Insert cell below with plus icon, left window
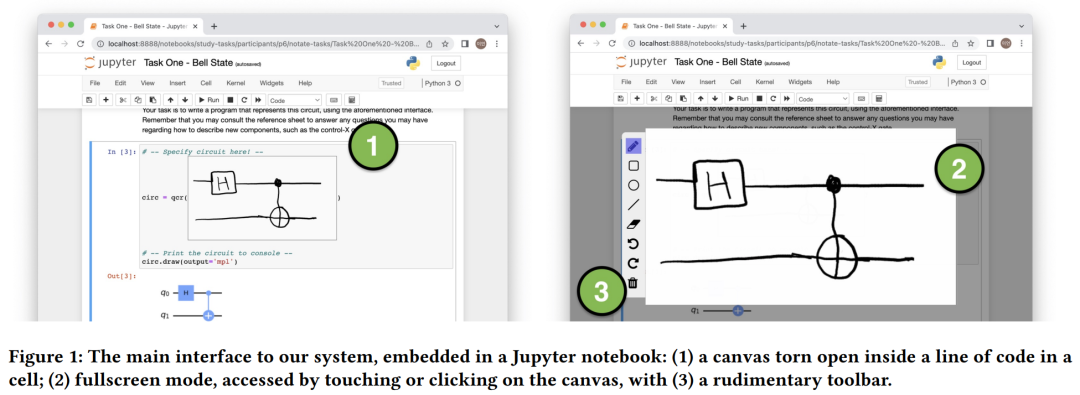Viewport: 1080px width, 395px height. pyautogui.click(x=105, y=100)
